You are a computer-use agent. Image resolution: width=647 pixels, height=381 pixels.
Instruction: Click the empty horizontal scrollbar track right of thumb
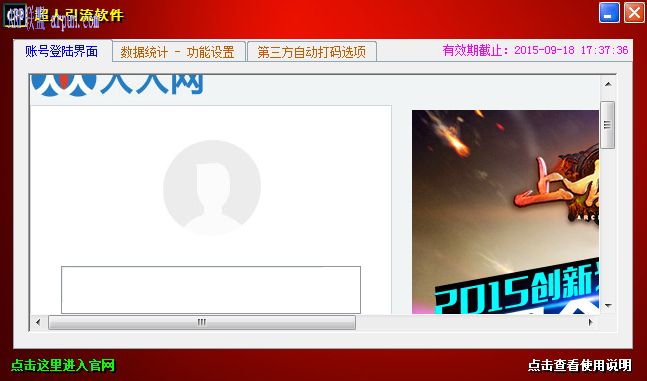470,322
